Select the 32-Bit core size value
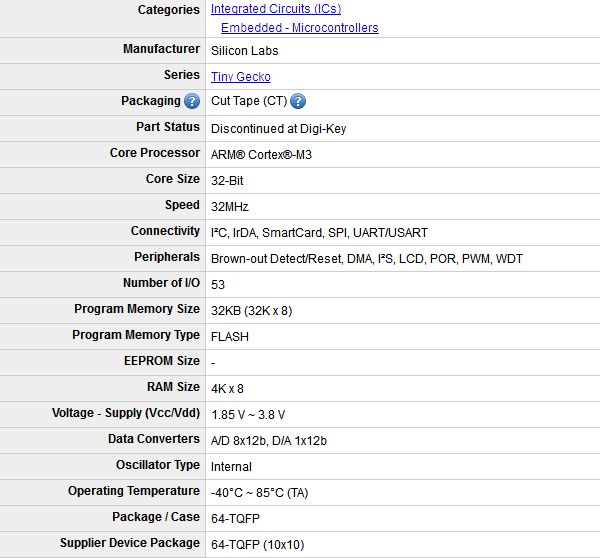Screen dimensions: 600x558 point(227,181)
